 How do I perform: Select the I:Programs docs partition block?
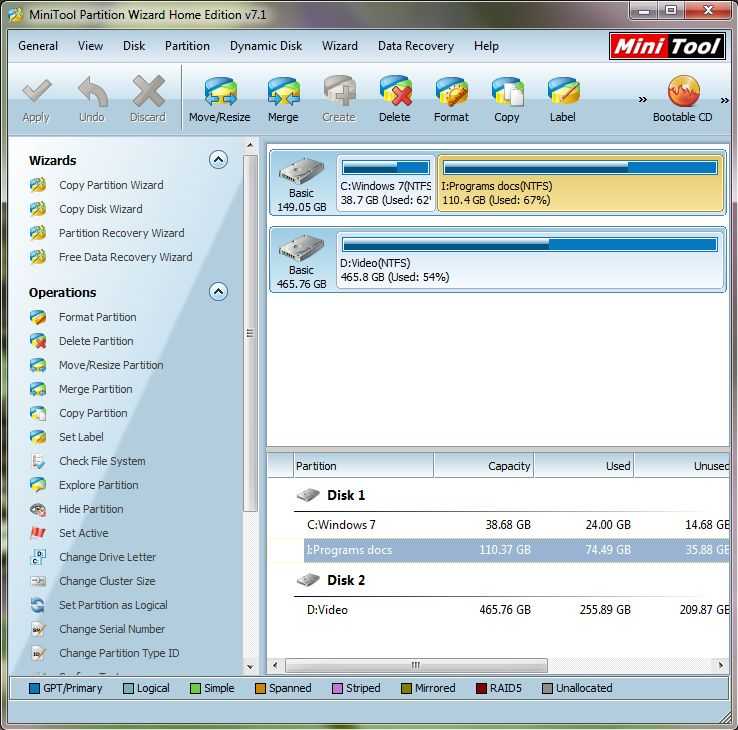(x=581, y=183)
